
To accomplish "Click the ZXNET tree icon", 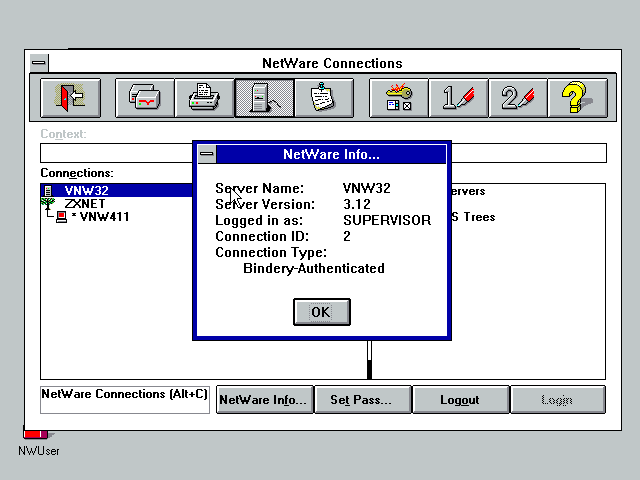I will [x=48, y=203].
